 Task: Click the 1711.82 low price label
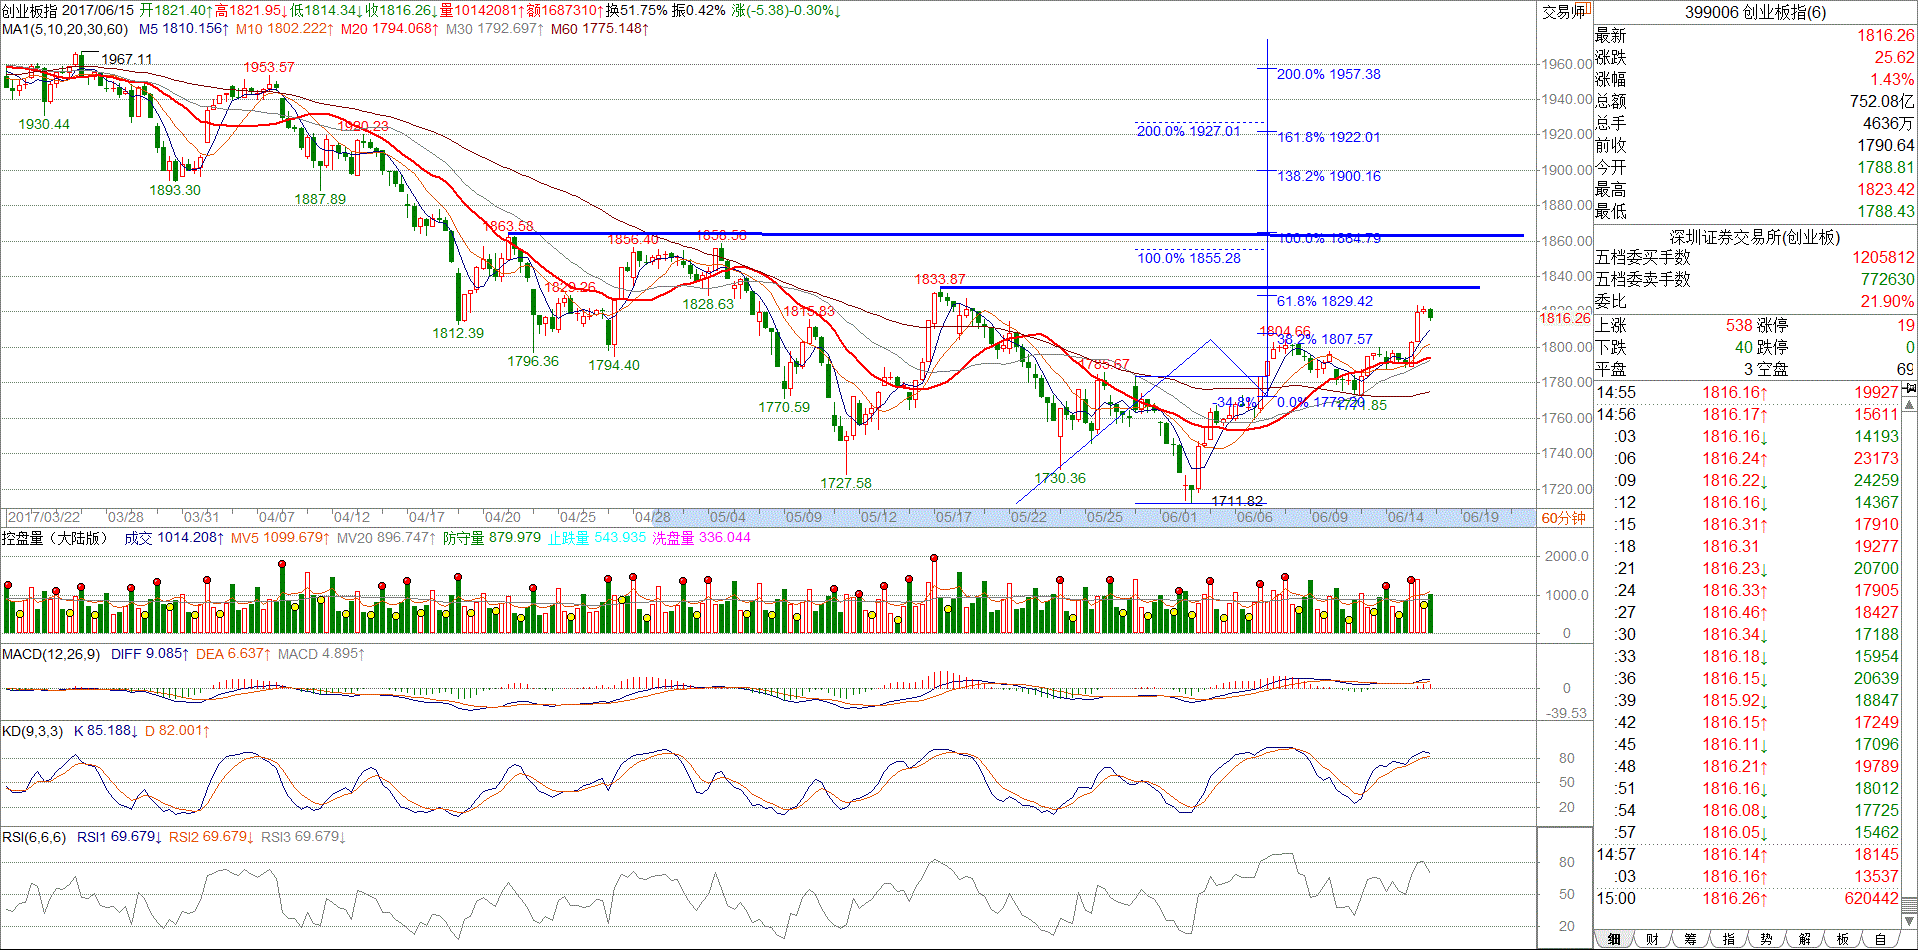1238,501
